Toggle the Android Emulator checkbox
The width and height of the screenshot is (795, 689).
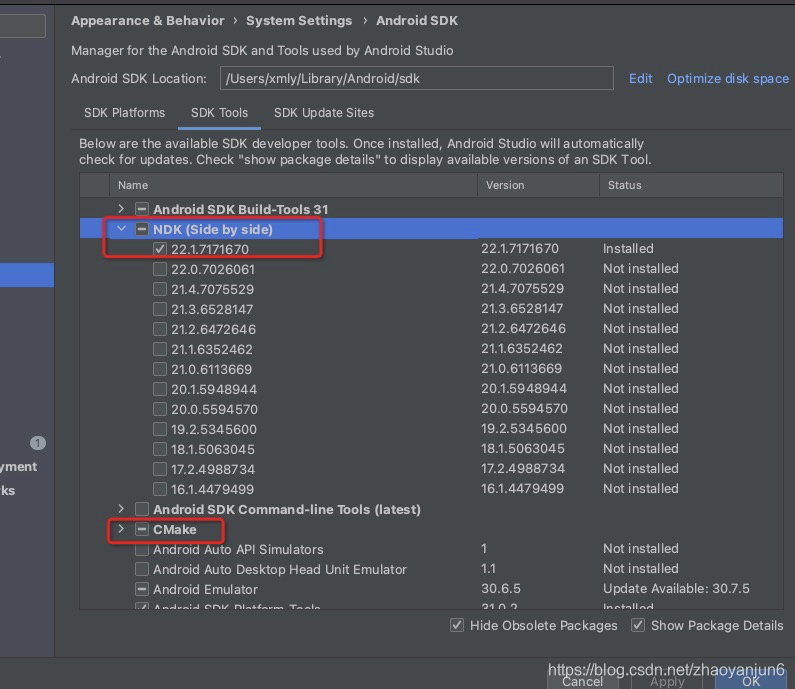tap(142, 589)
